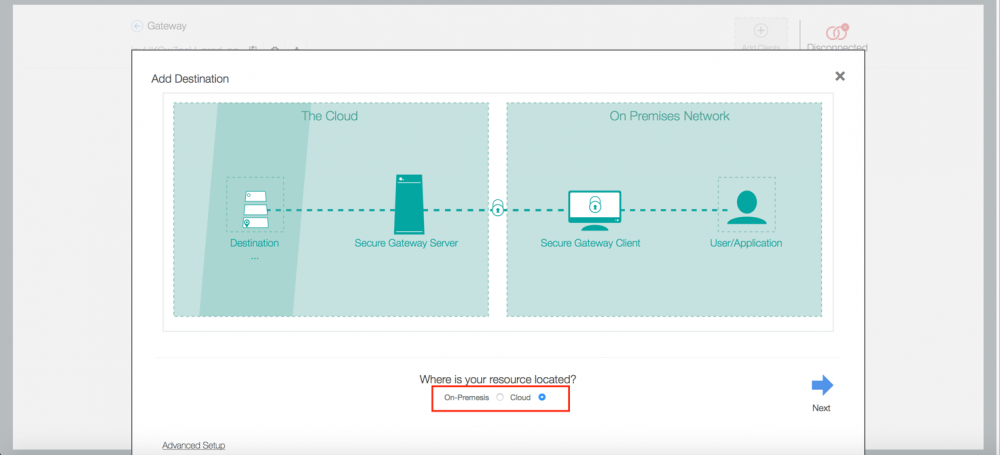Image resolution: width=1000 pixels, height=455 pixels.
Task: Click the blue Next arrow
Action: 822,385
